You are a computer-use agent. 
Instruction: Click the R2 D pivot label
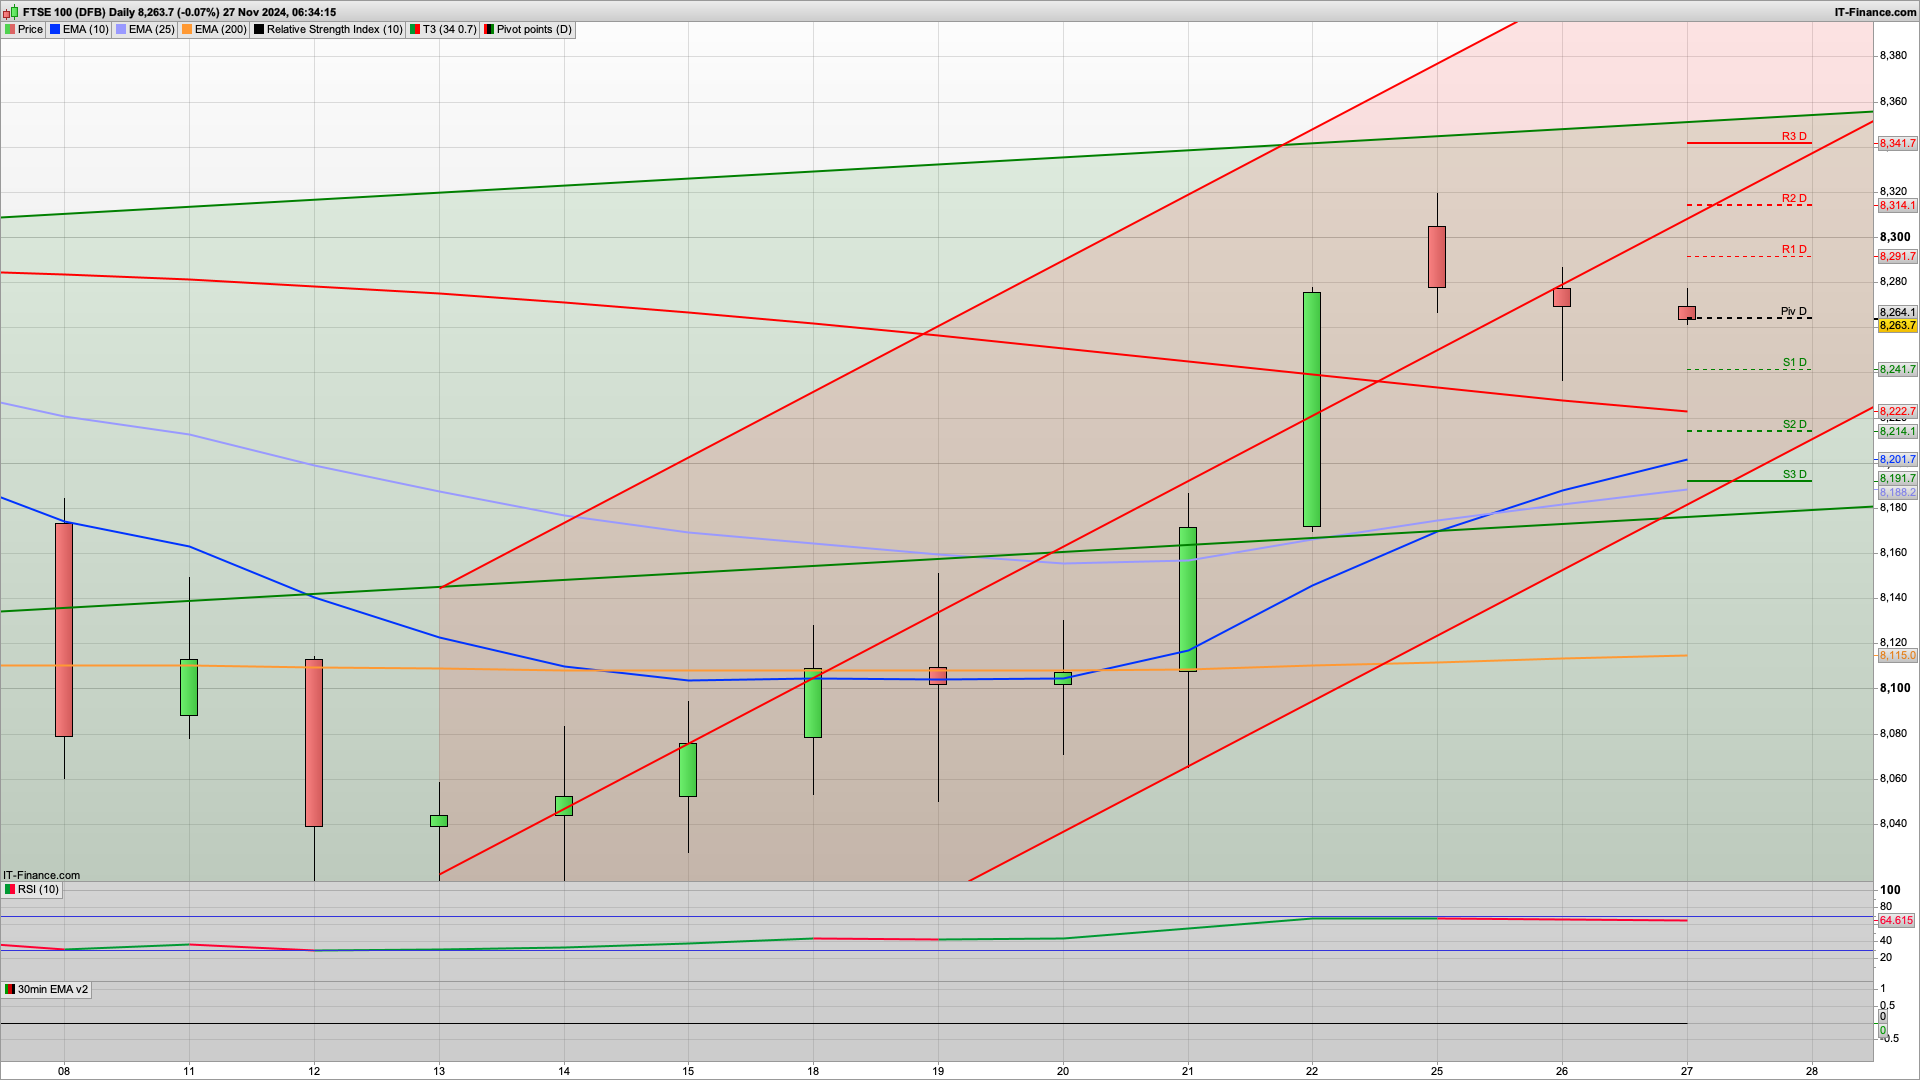[x=1794, y=198]
